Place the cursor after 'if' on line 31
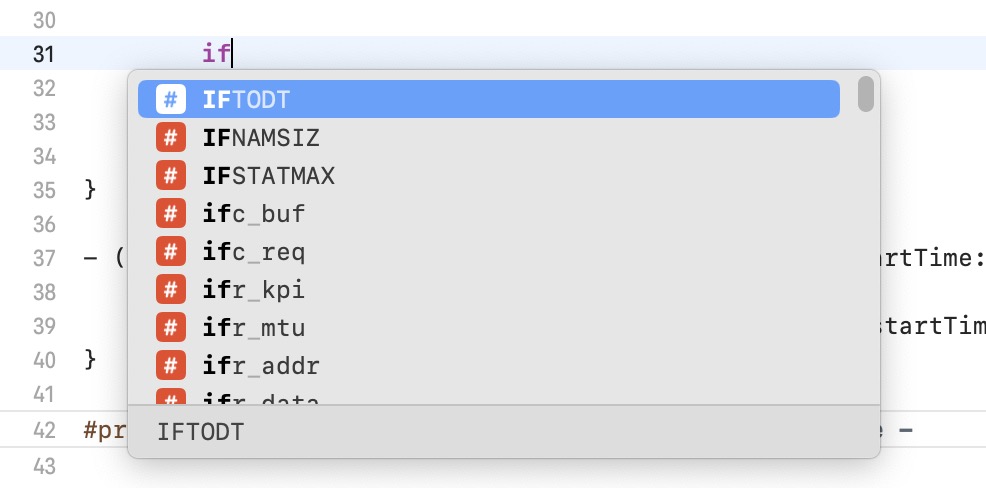This screenshot has height=488, width=986. click(233, 53)
